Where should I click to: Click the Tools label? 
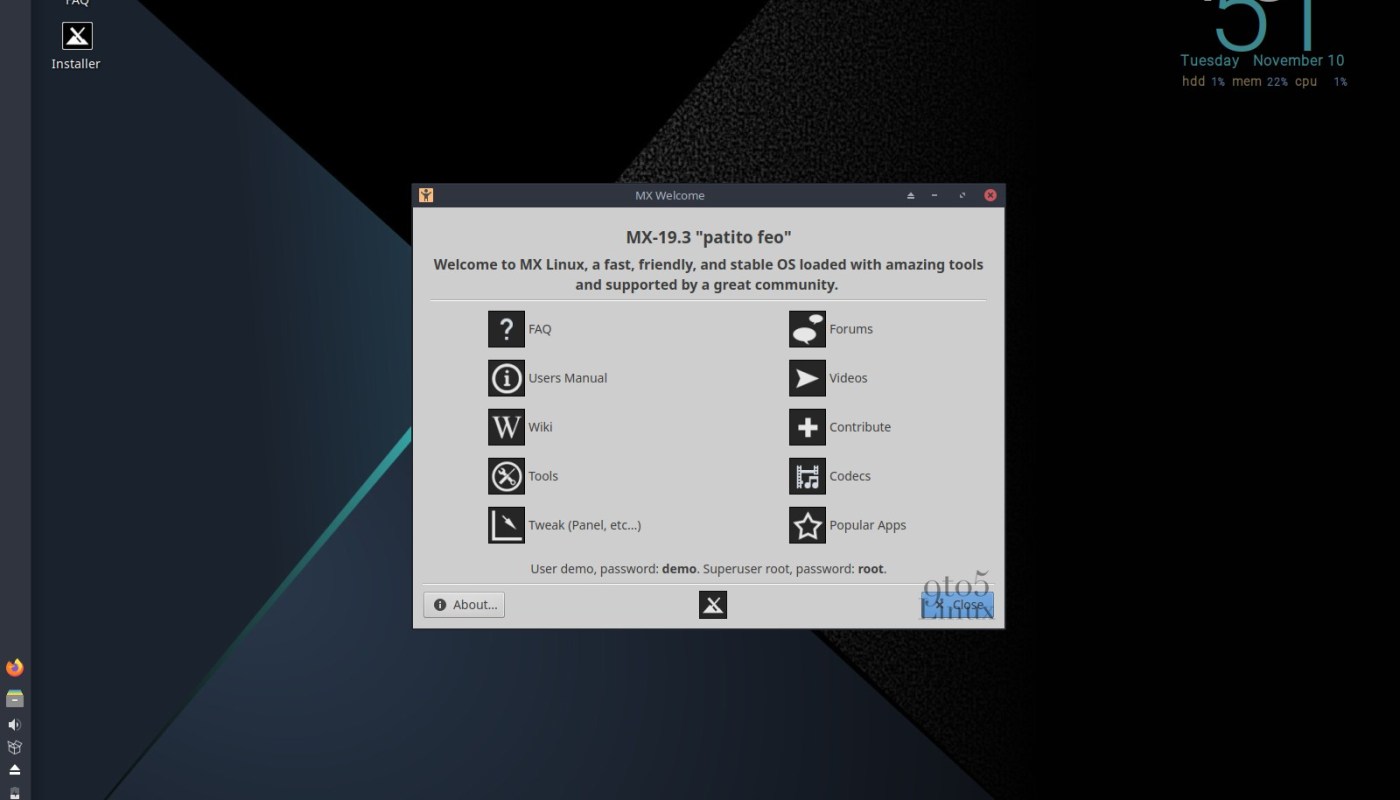tap(543, 476)
